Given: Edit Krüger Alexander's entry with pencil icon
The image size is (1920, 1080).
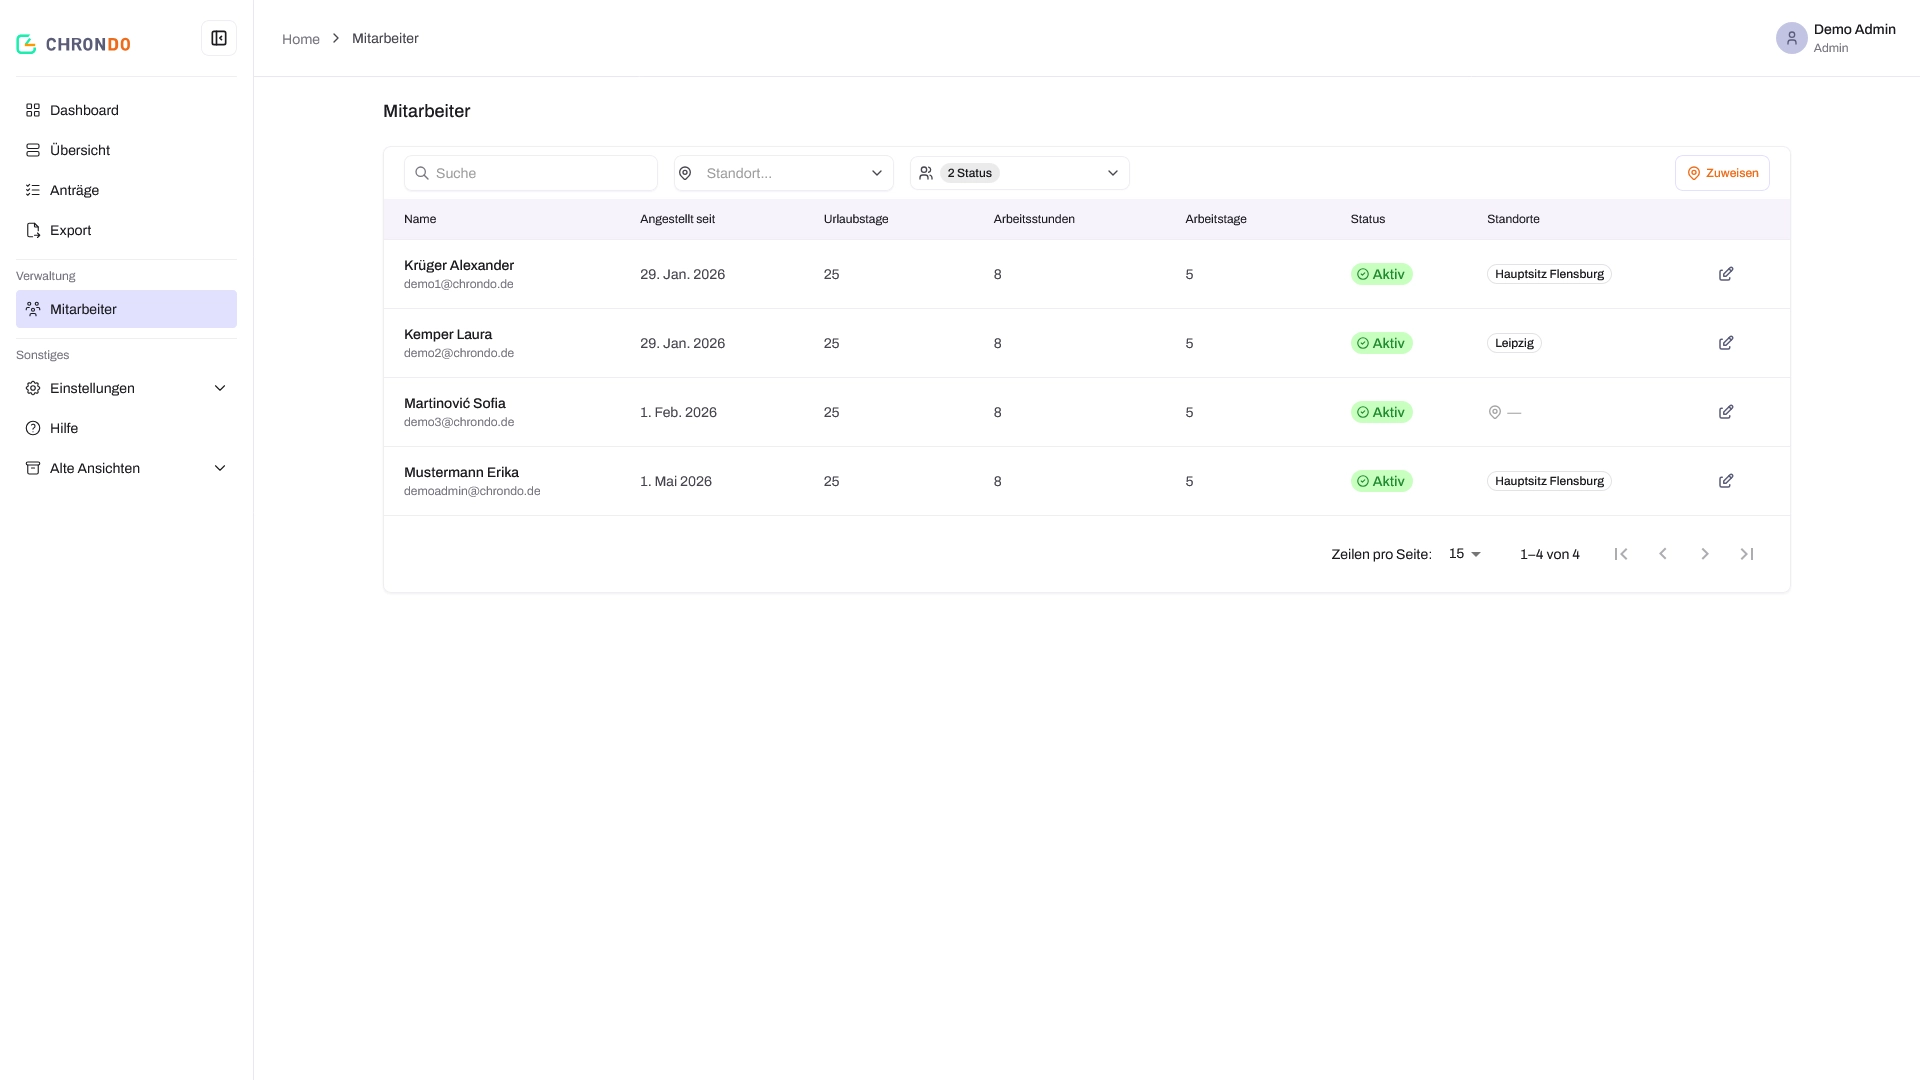Looking at the screenshot, I should tap(1726, 274).
